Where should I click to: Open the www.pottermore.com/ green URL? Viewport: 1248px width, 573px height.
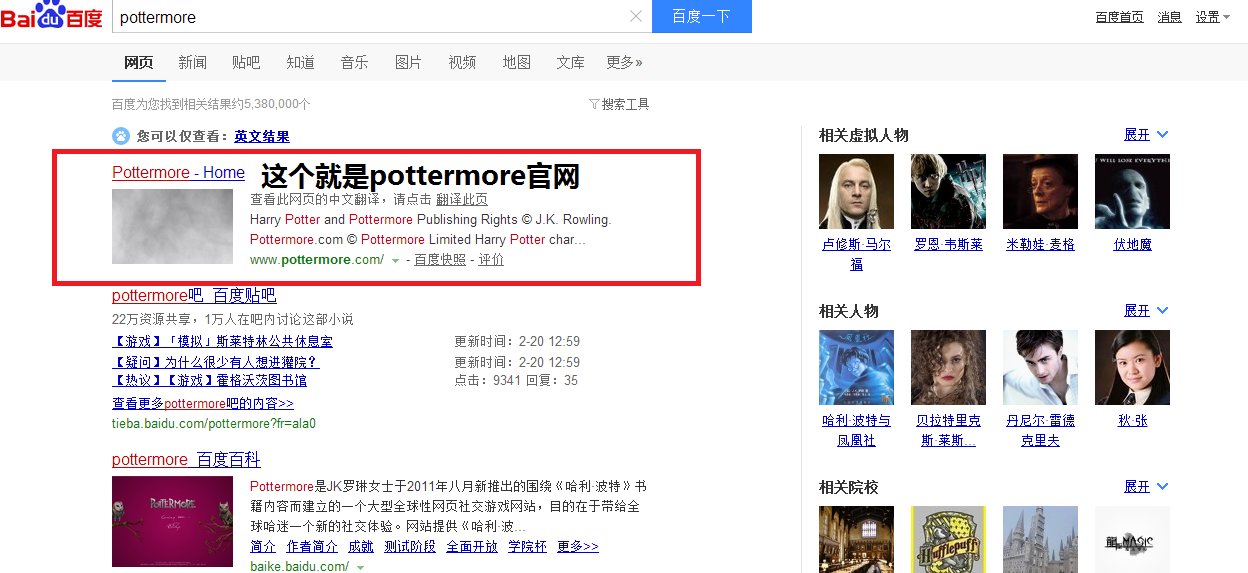tap(317, 259)
